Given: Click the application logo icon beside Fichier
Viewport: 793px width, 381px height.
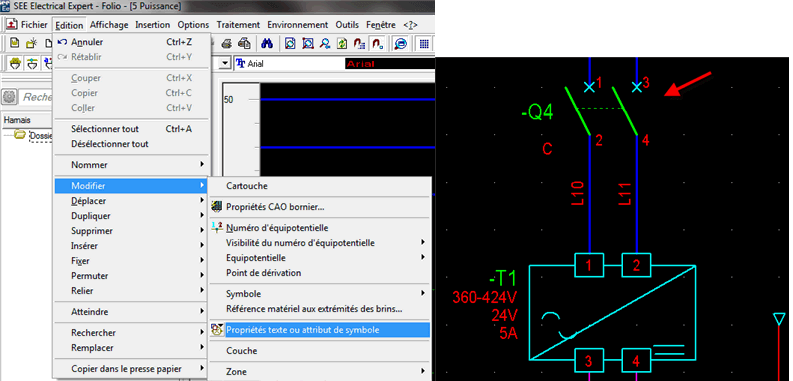Looking at the screenshot, I should point(12,24).
